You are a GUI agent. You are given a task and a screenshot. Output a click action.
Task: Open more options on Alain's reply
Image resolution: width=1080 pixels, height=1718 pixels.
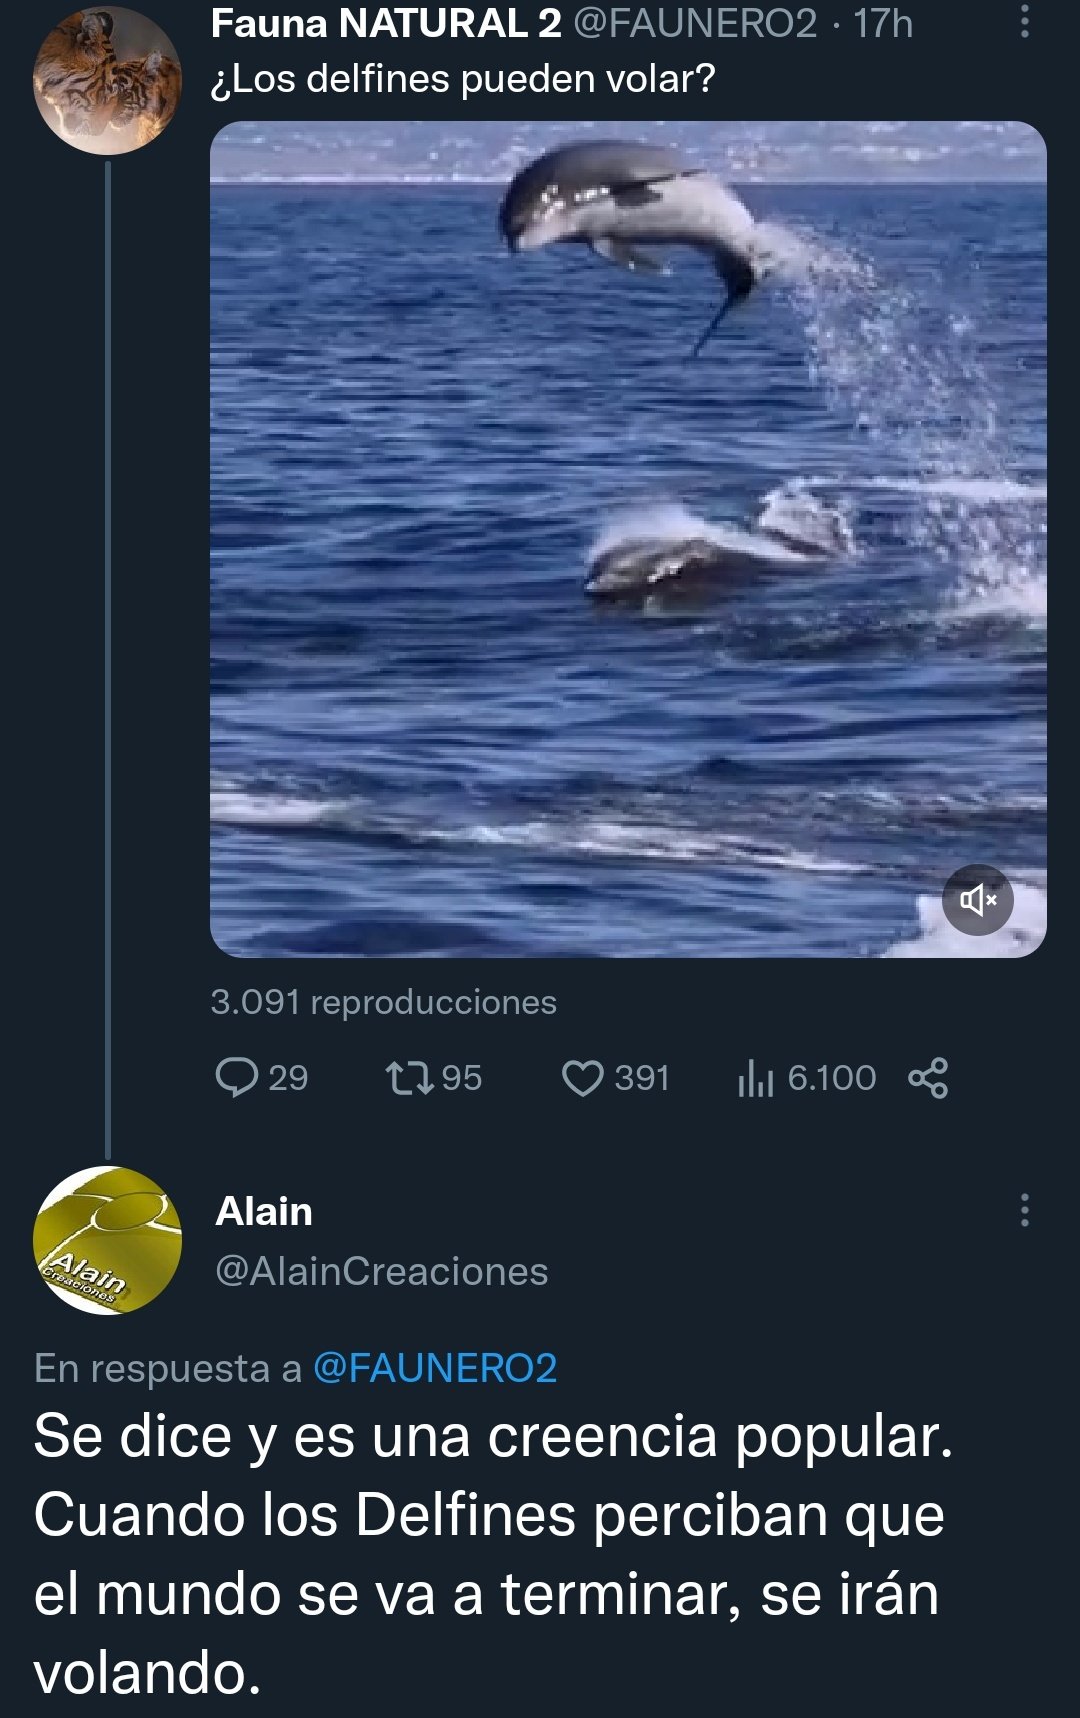click(1024, 1210)
